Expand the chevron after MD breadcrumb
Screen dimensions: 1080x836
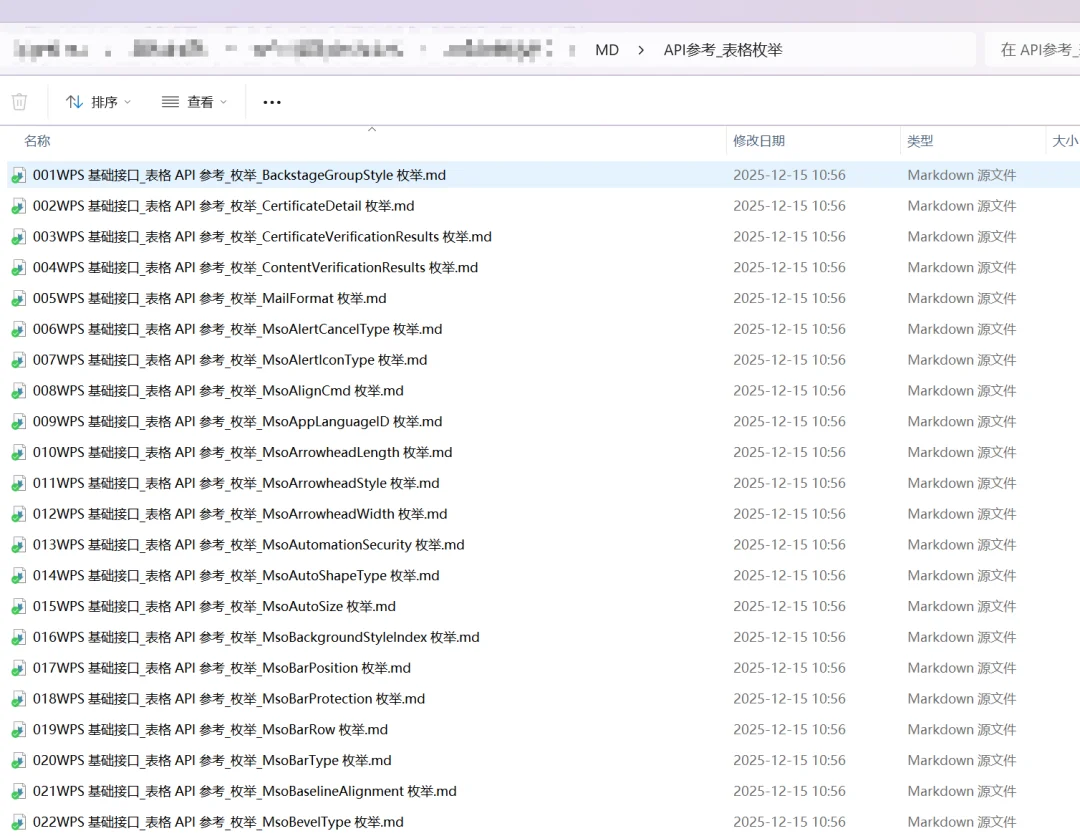(641, 50)
